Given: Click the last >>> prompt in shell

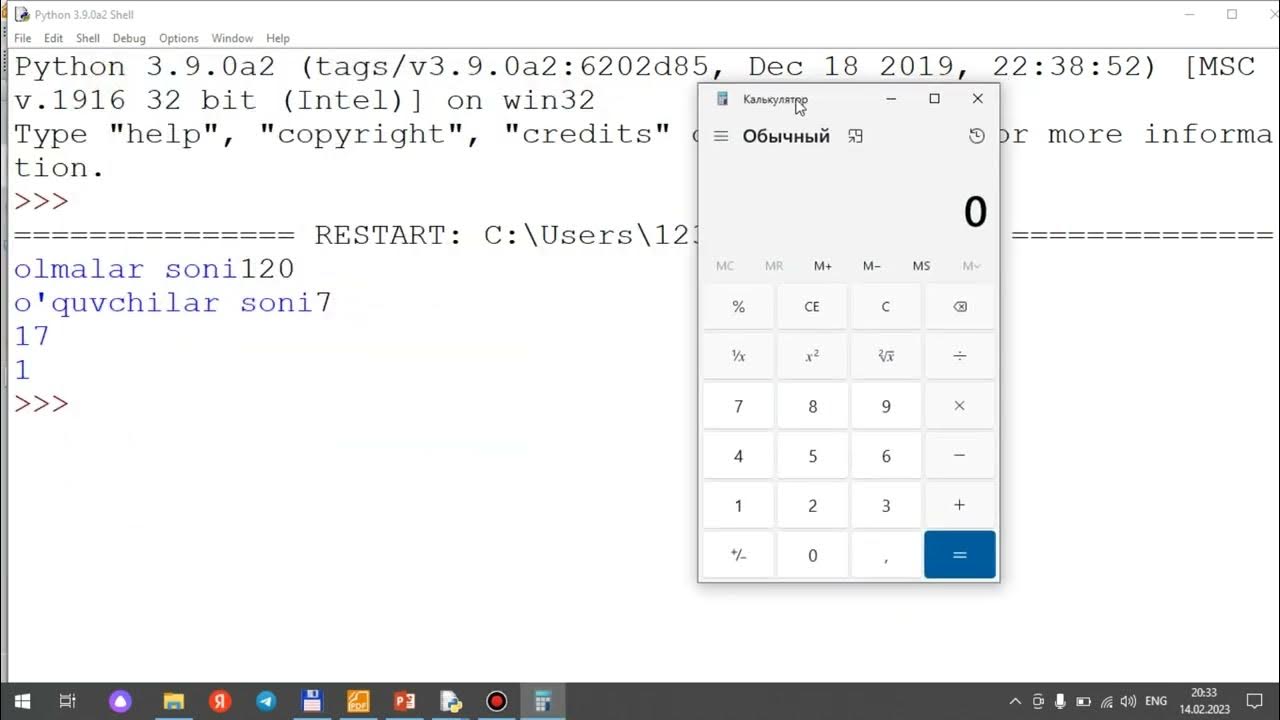Looking at the screenshot, I should tap(41, 404).
